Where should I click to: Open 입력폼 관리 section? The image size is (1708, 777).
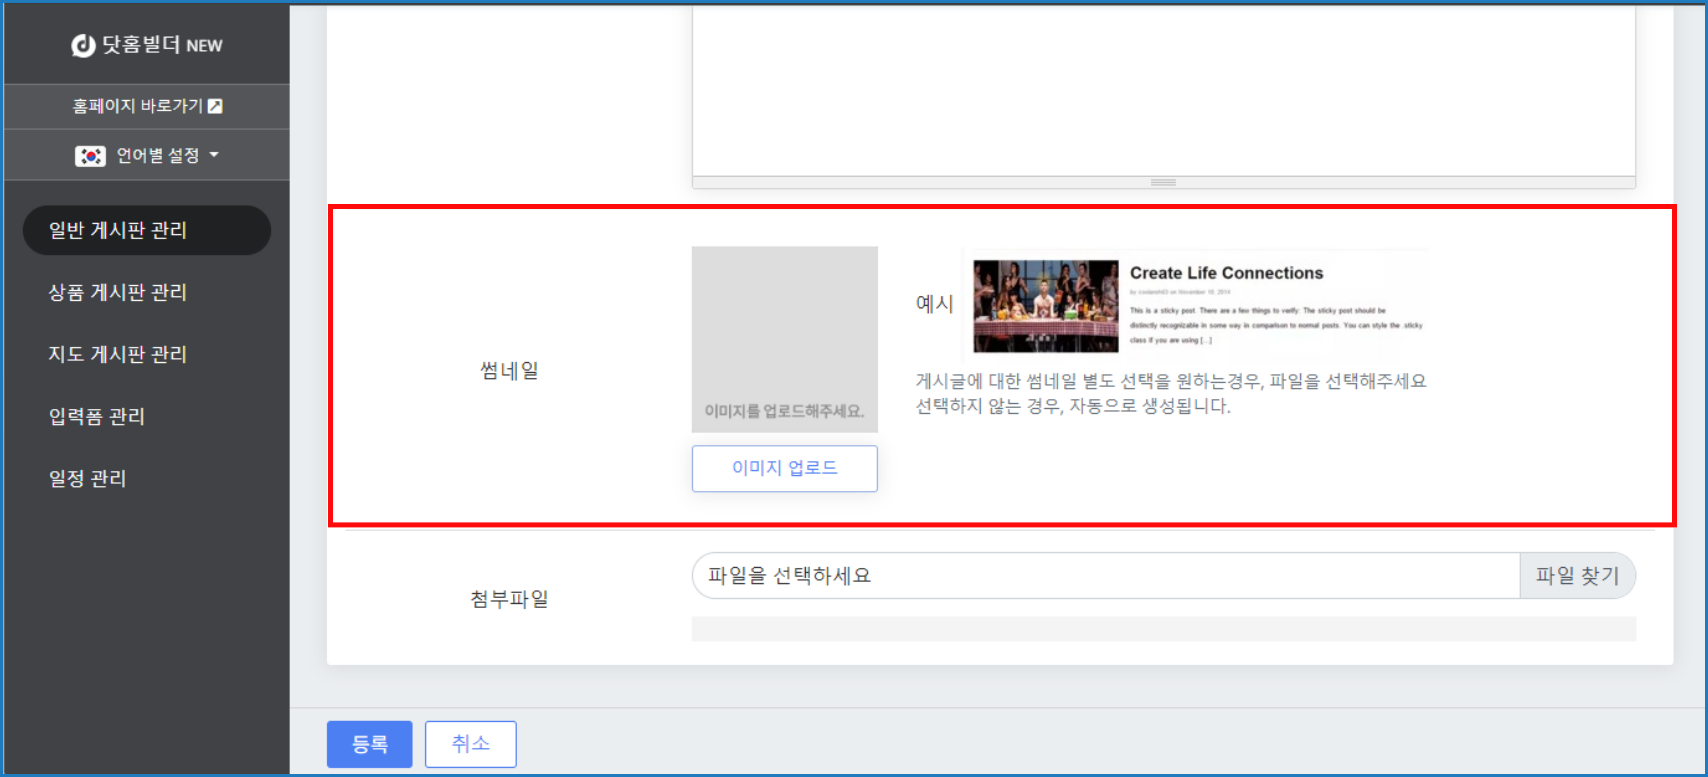coord(97,416)
